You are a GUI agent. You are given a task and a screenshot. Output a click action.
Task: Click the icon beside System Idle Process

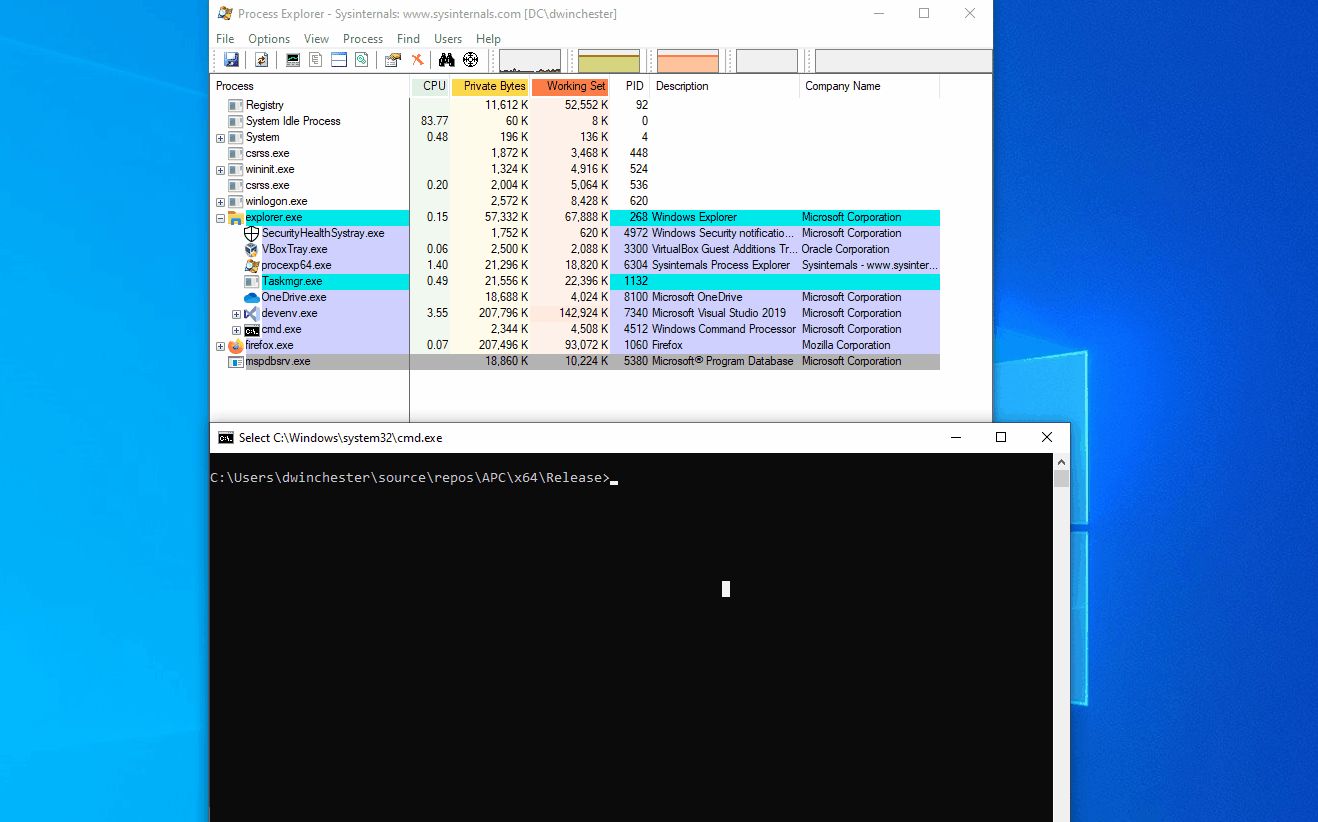[236, 121]
